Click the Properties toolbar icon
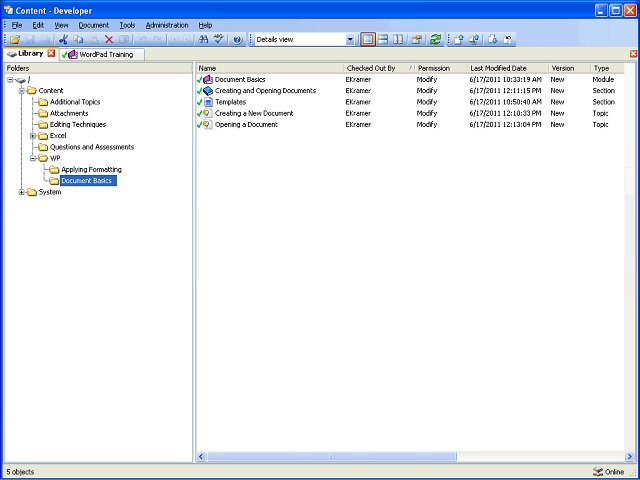640x480 pixels. (x=416, y=40)
